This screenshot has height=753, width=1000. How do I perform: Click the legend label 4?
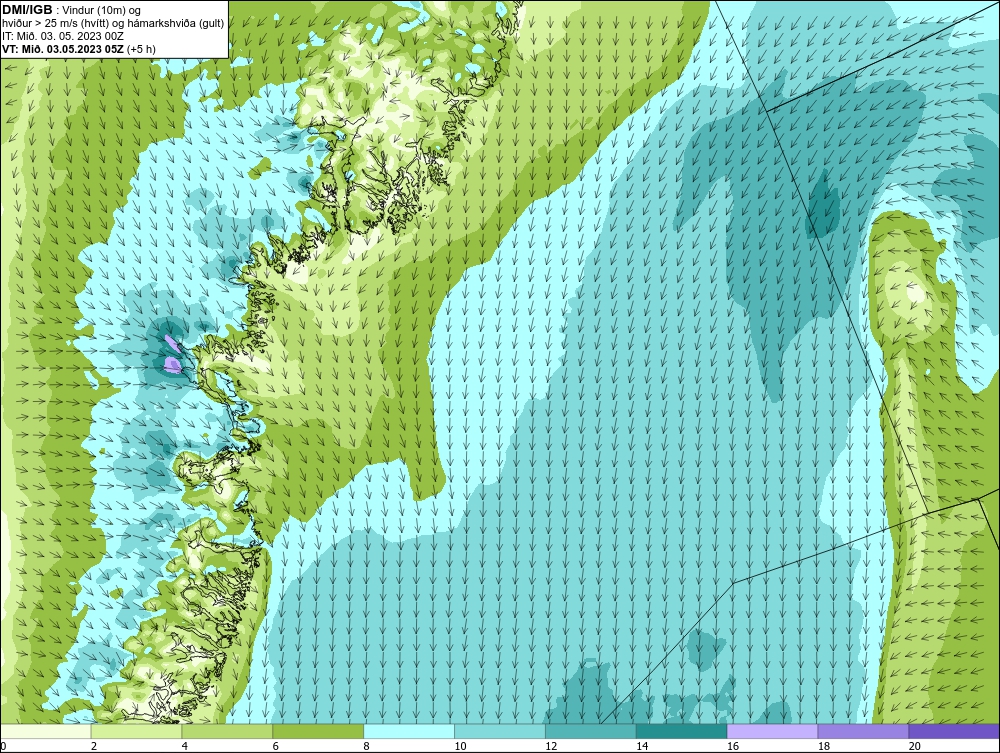[x=184, y=746]
